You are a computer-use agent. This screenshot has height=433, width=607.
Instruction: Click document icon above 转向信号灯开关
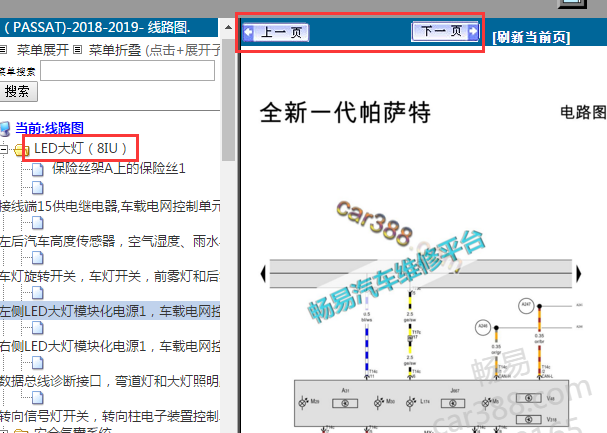tap(38, 397)
